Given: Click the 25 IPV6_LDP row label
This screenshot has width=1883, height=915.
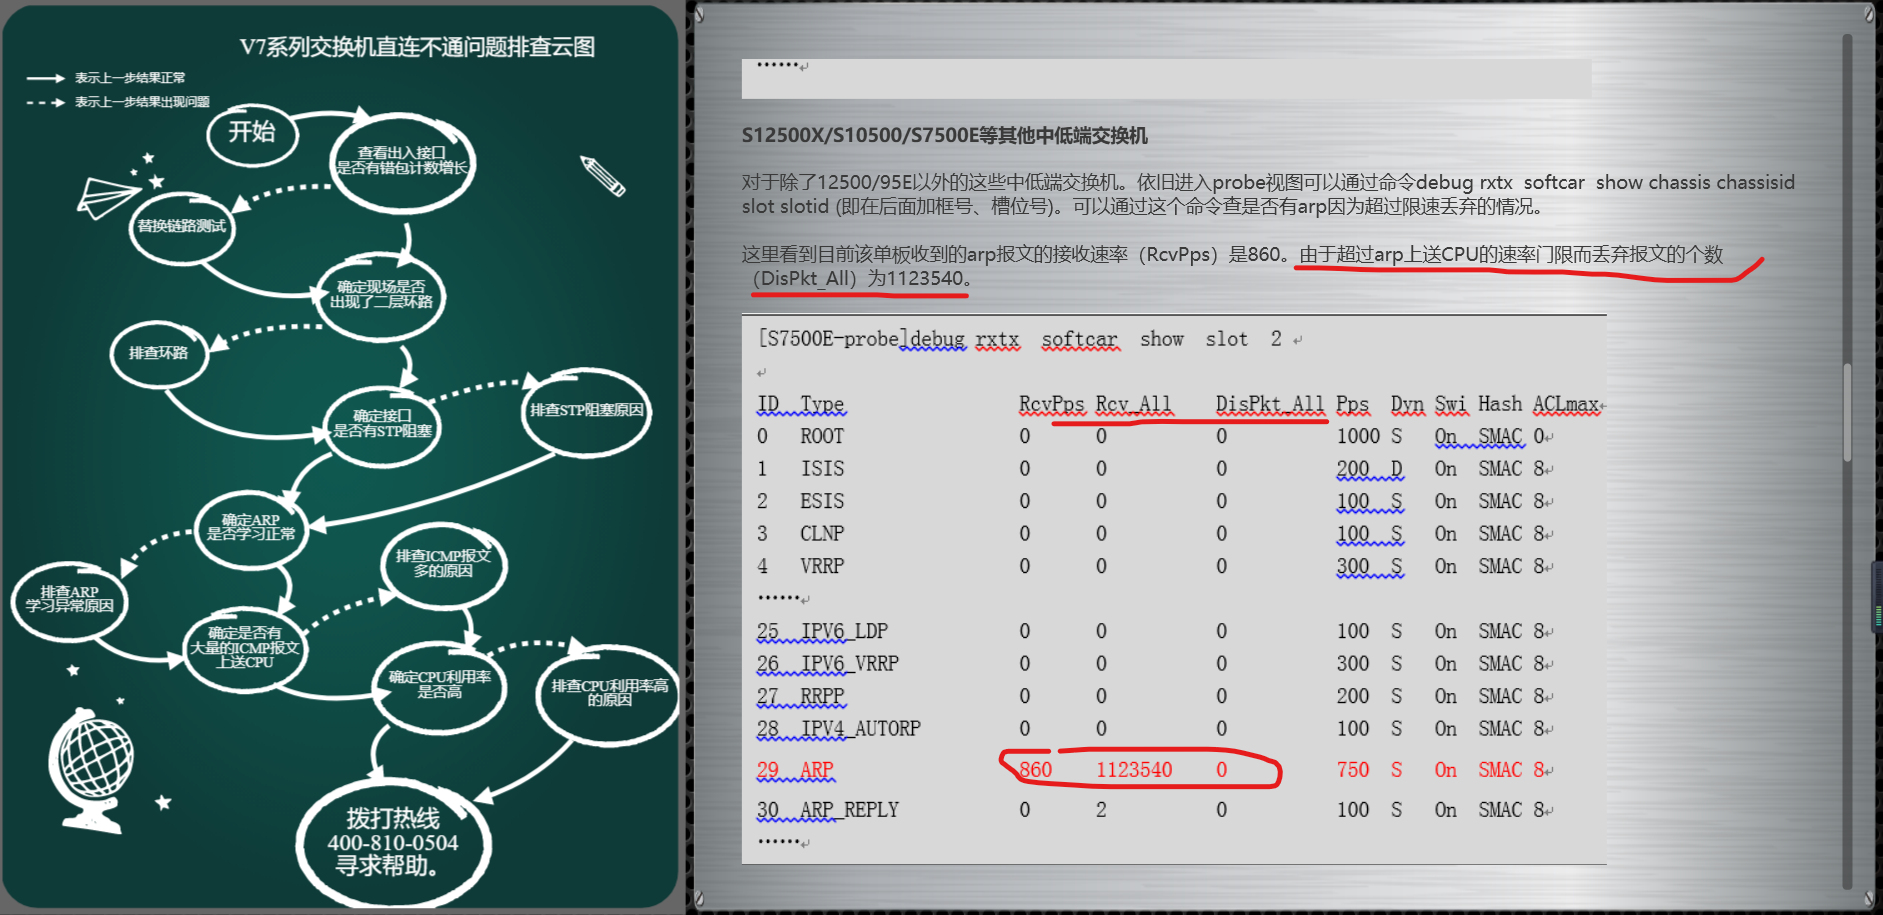Looking at the screenshot, I should click(822, 632).
